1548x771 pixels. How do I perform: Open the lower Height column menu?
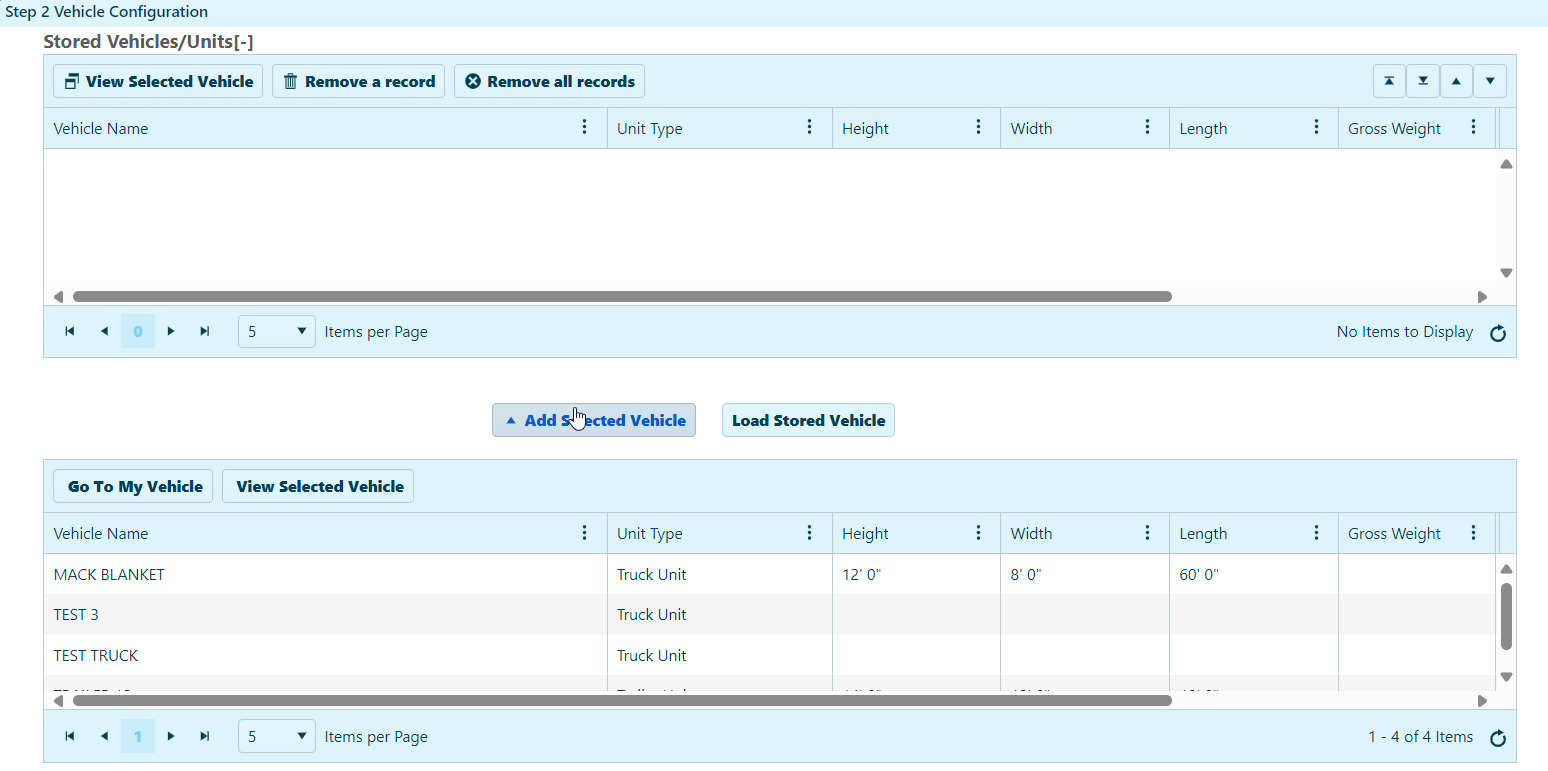(x=978, y=533)
